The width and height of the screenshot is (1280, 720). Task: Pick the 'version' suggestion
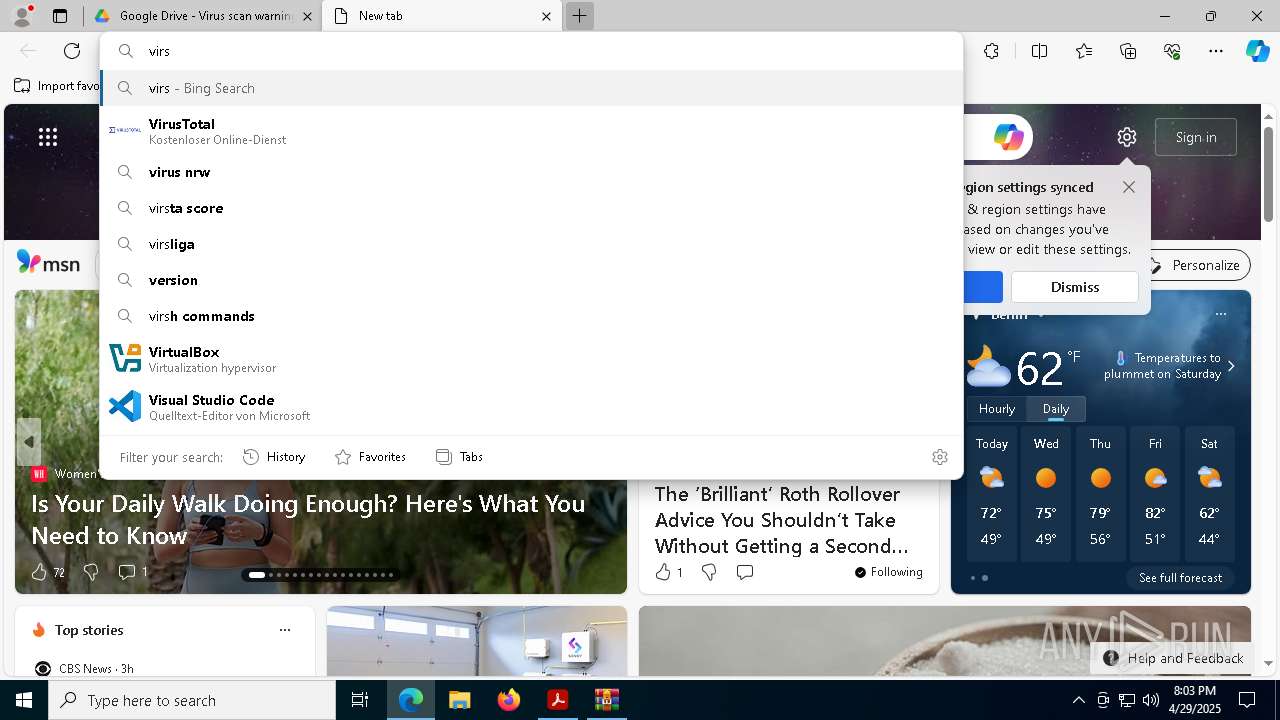click(x=531, y=280)
